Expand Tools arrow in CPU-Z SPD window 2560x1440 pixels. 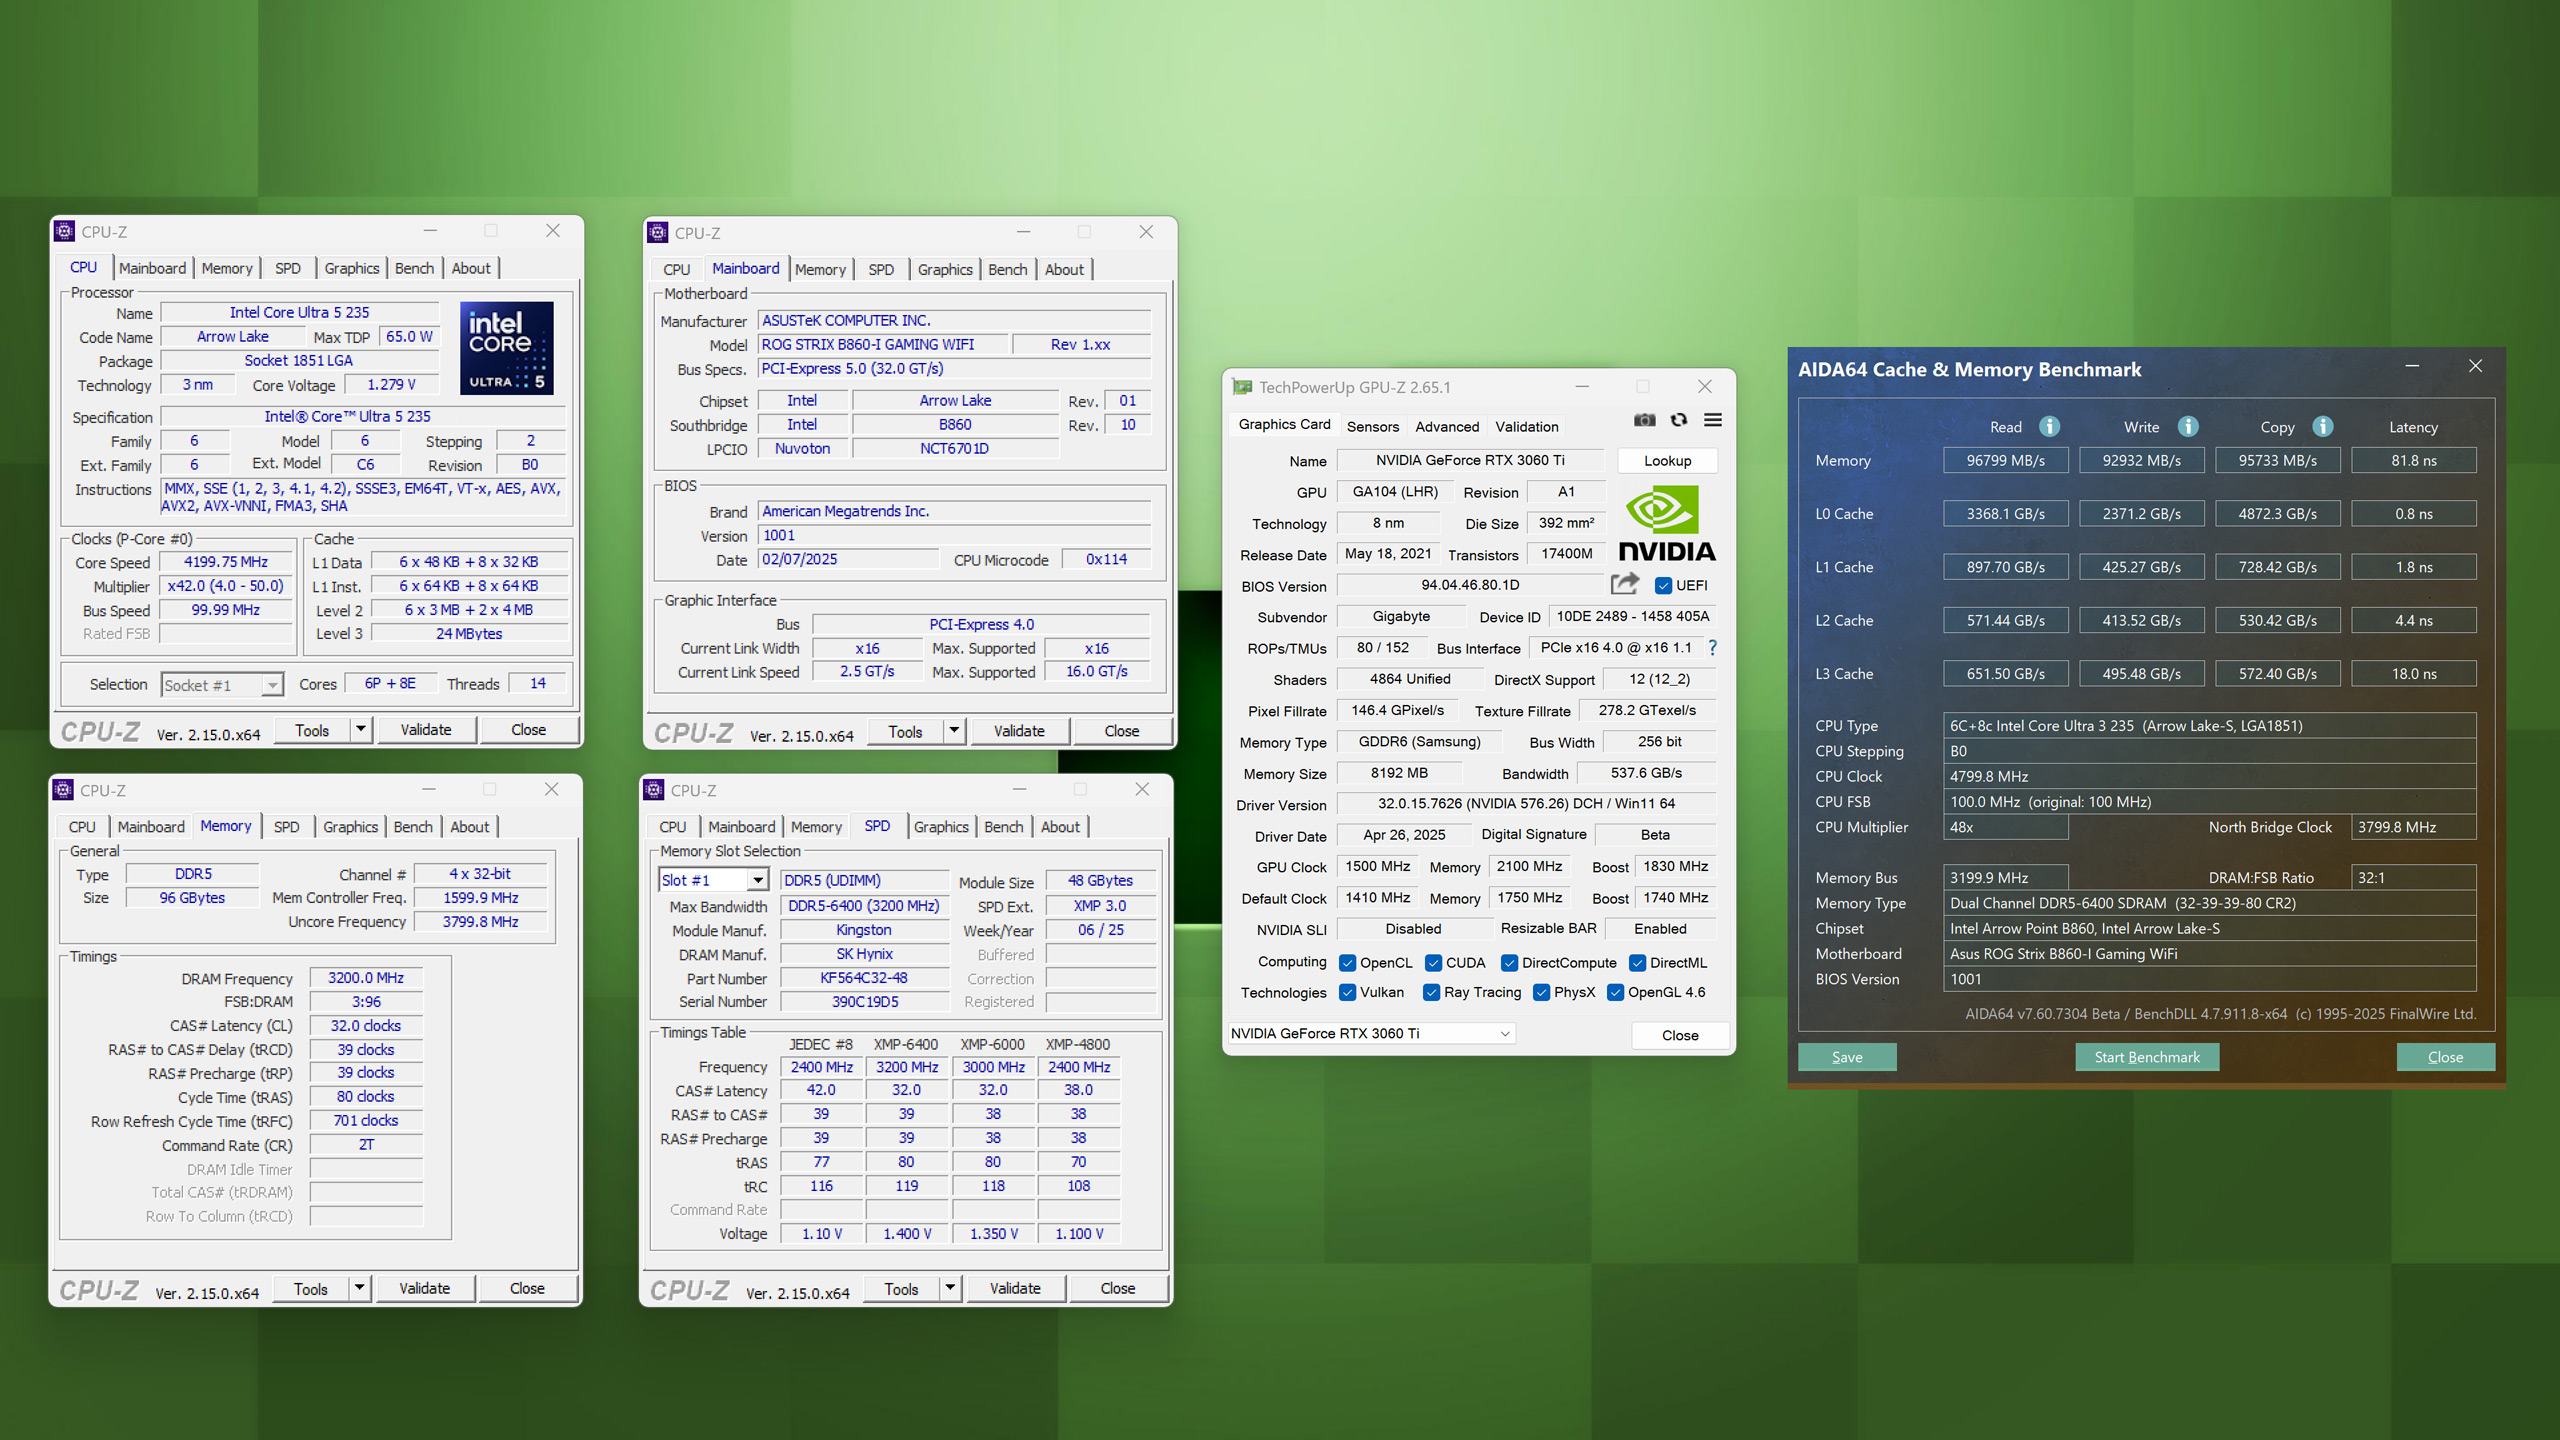point(950,1288)
